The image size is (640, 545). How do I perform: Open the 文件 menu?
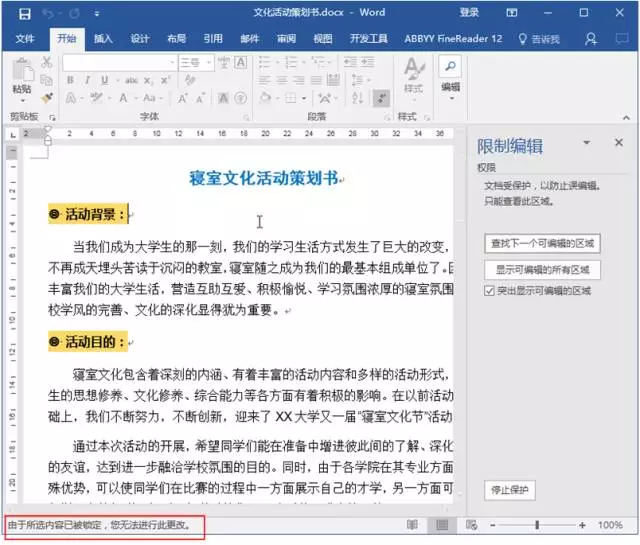[x=24, y=39]
